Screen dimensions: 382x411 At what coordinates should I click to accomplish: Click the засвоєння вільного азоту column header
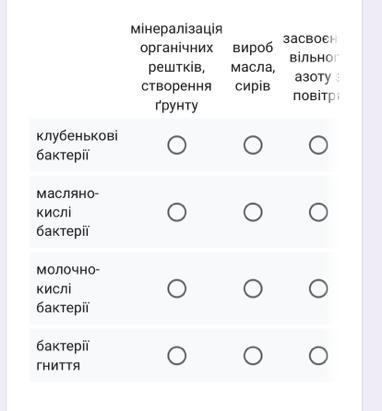[x=311, y=67]
